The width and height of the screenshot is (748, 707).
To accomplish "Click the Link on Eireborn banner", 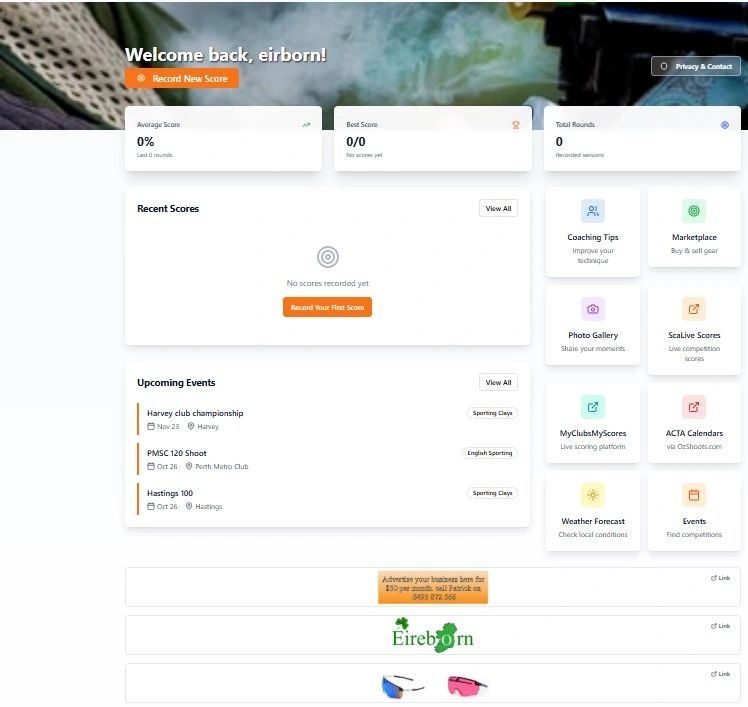I will click(x=720, y=626).
